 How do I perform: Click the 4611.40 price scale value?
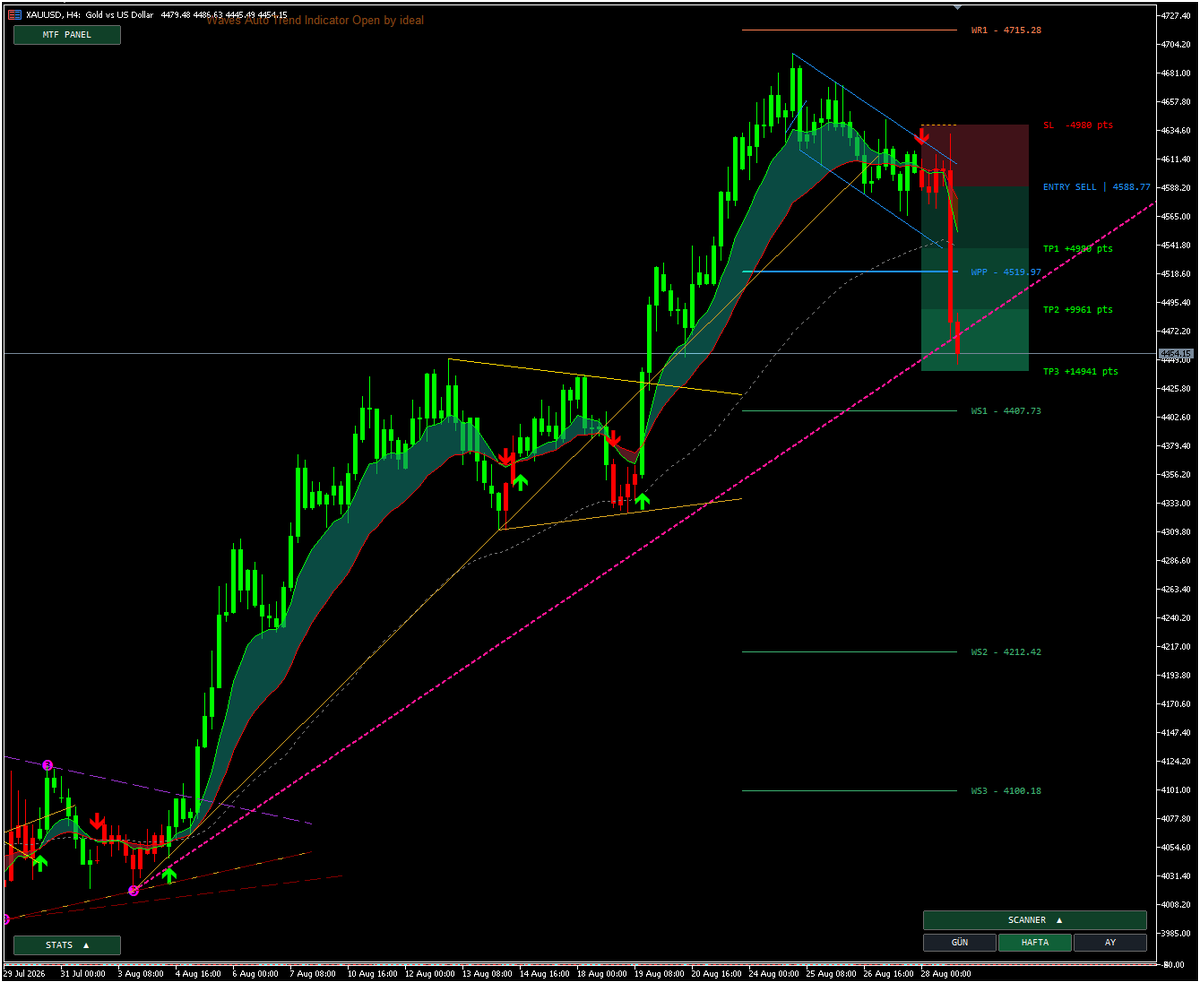1175,159
